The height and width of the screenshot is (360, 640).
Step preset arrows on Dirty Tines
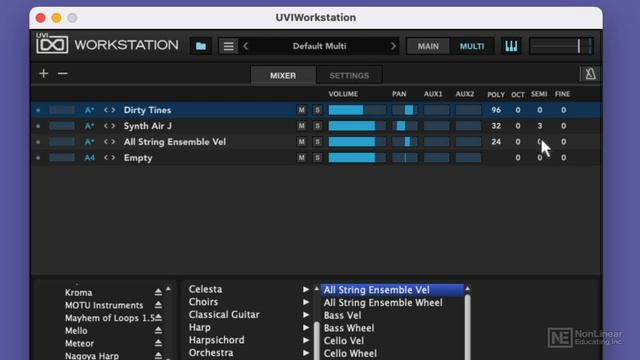click(x=109, y=110)
